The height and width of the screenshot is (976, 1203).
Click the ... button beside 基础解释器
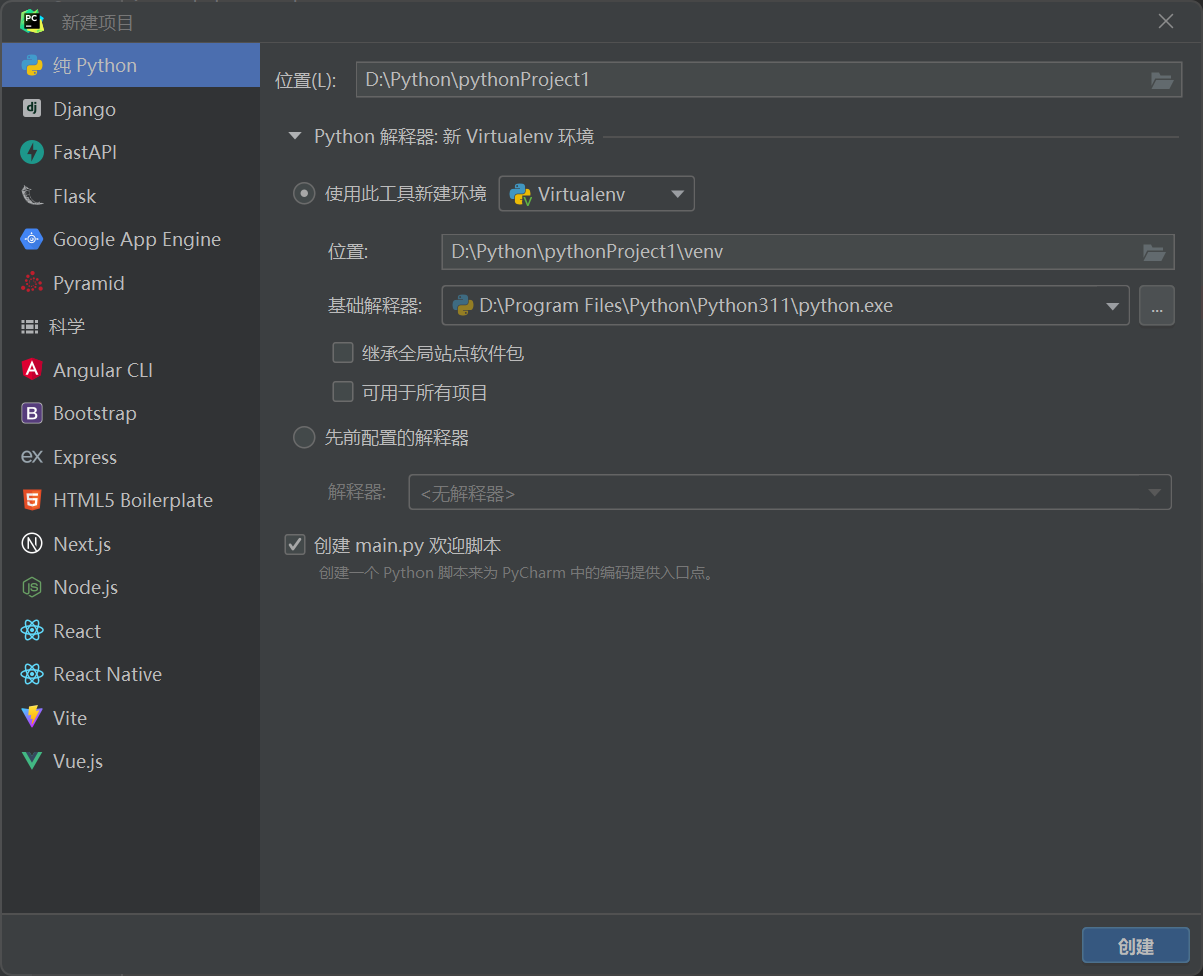coord(1156,306)
